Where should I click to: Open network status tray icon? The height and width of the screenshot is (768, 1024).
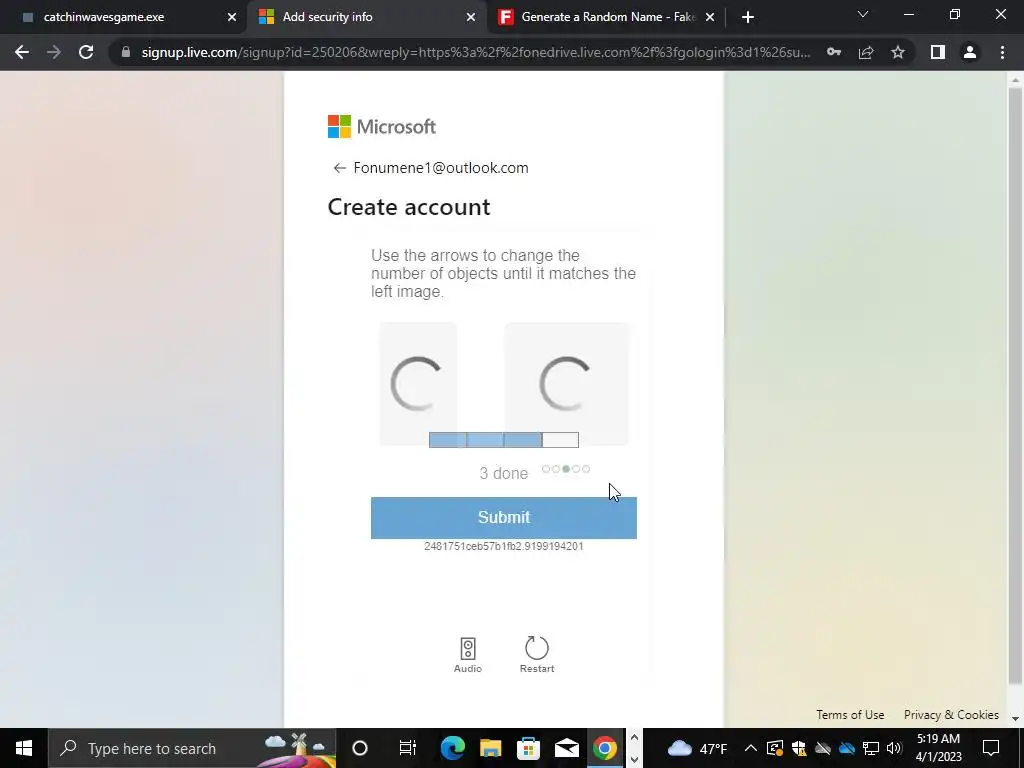[x=871, y=748]
